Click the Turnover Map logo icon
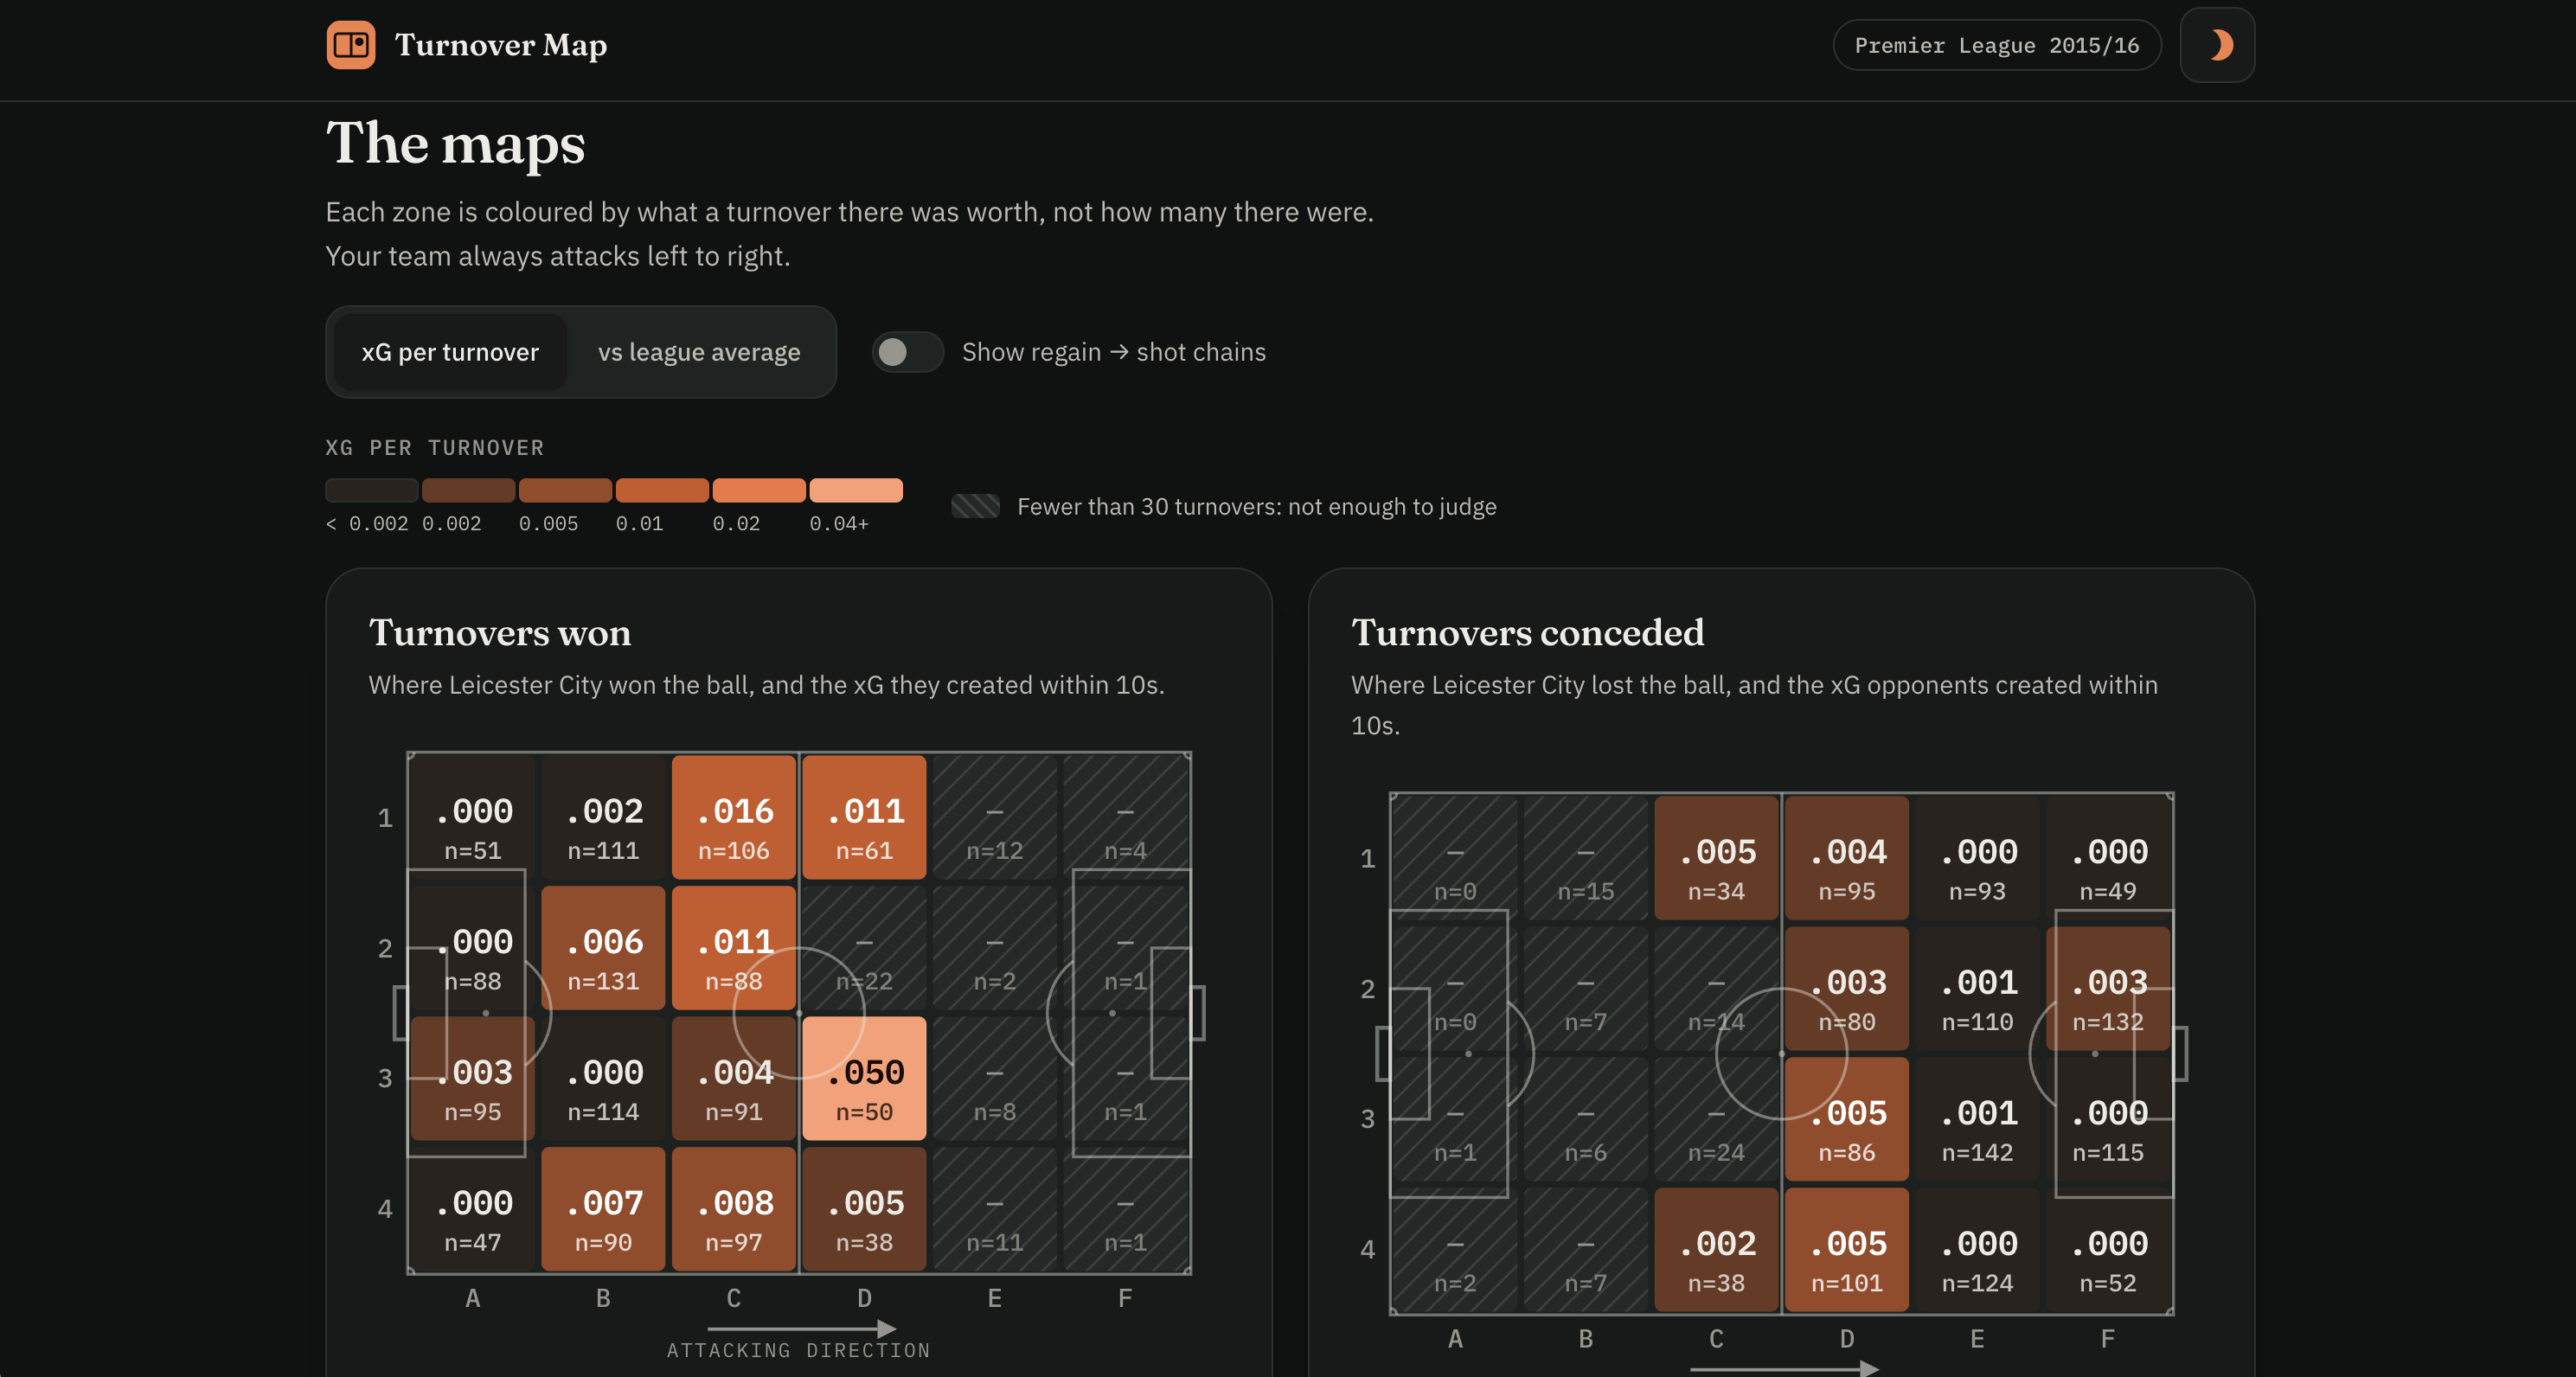Viewport: 2576px width, 1377px height. click(x=351, y=45)
